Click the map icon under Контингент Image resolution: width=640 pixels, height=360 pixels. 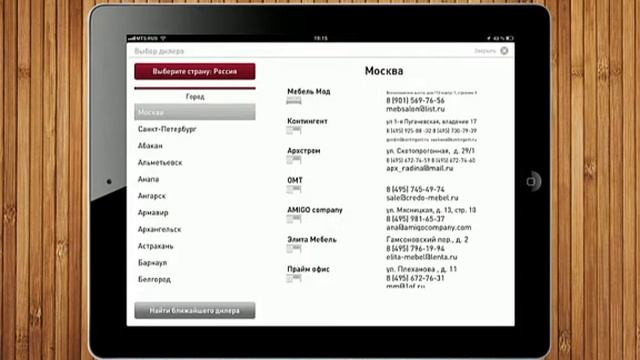(x=294, y=130)
